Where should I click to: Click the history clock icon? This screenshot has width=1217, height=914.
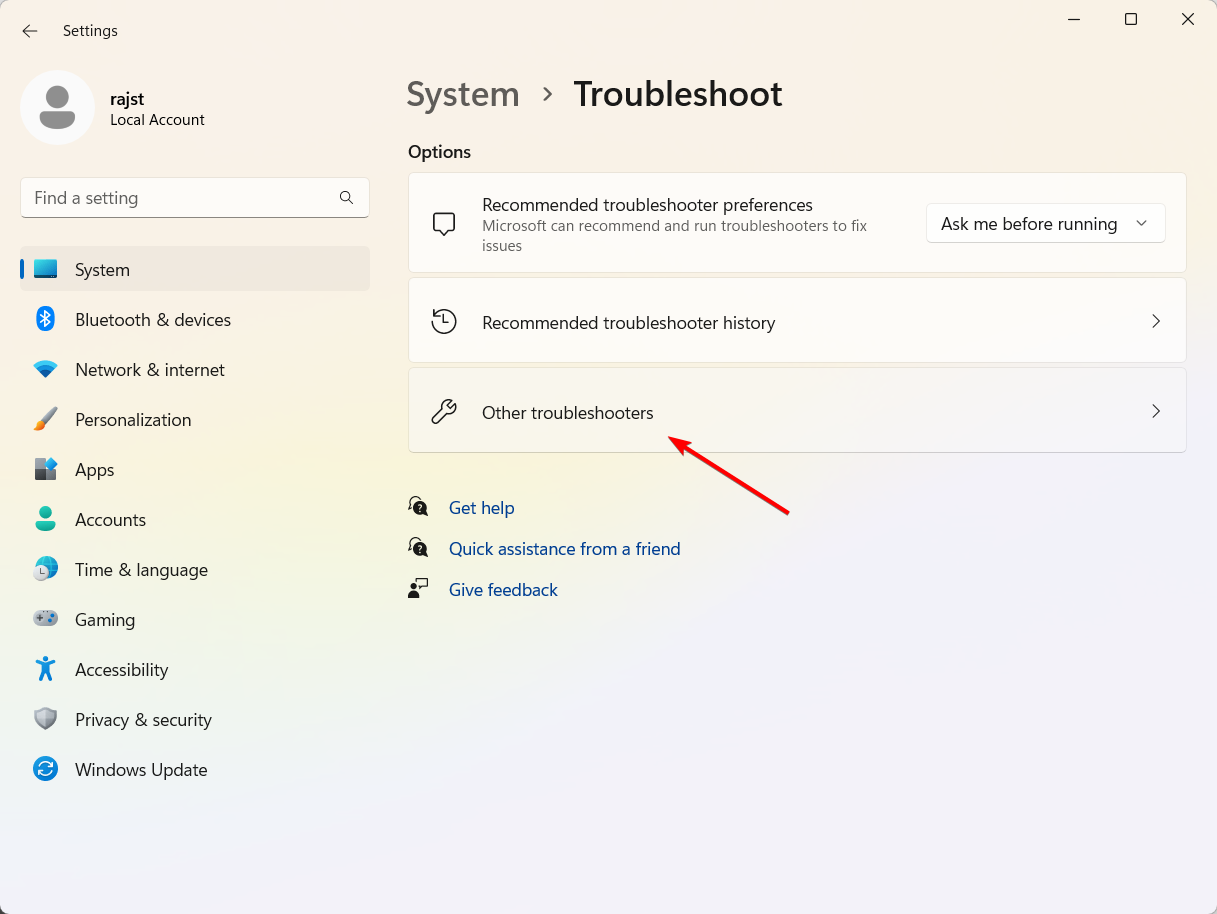point(444,321)
